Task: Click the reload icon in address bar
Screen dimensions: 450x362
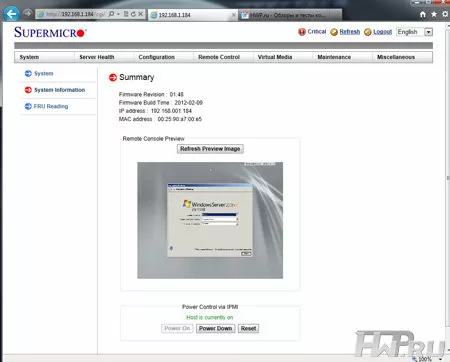Action: [x=133, y=14]
